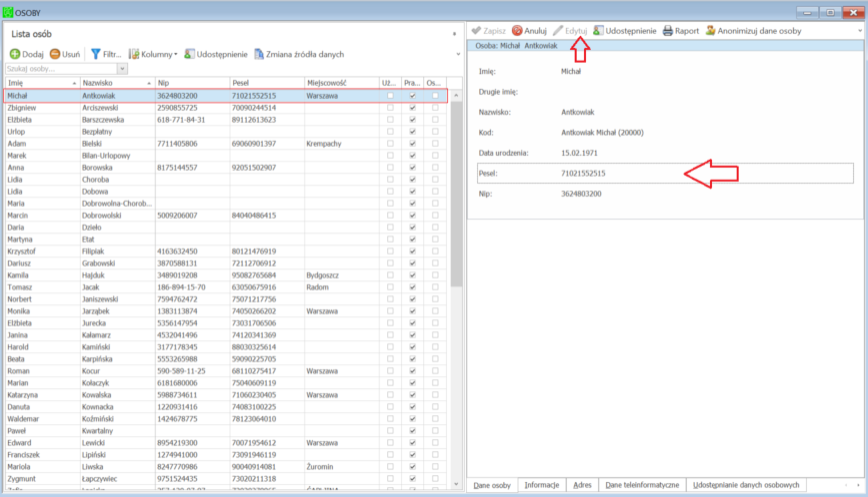This screenshot has width=868, height=497.
Task: Select the Norbert Janiszewski row
Action: click(225, 299)
